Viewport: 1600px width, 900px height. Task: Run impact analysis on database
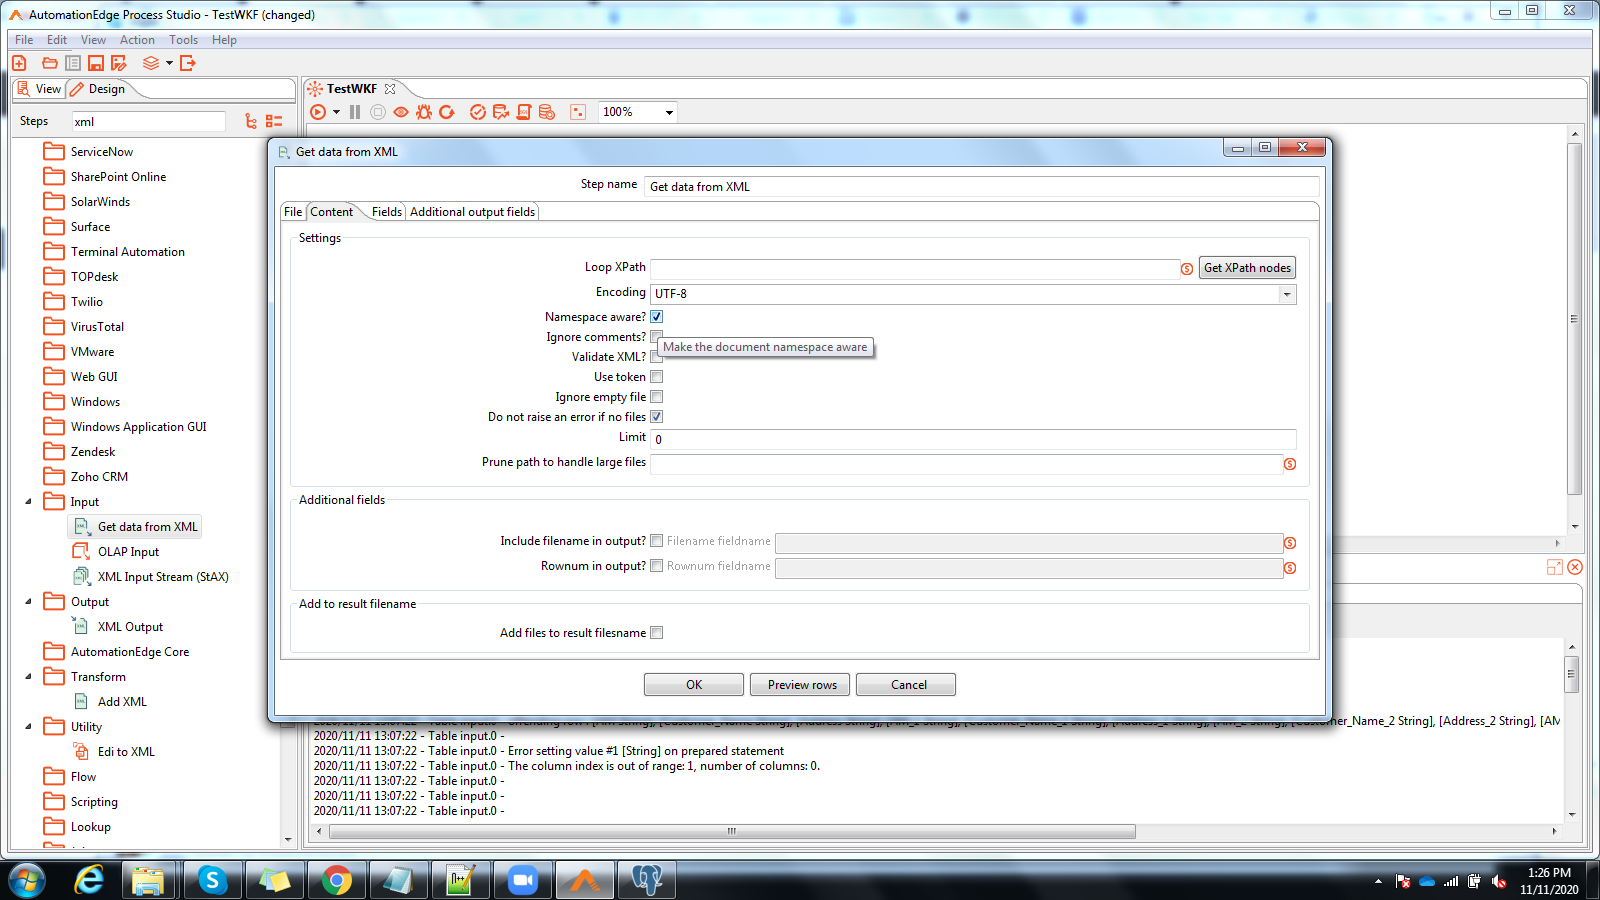[x=501, y=112]
